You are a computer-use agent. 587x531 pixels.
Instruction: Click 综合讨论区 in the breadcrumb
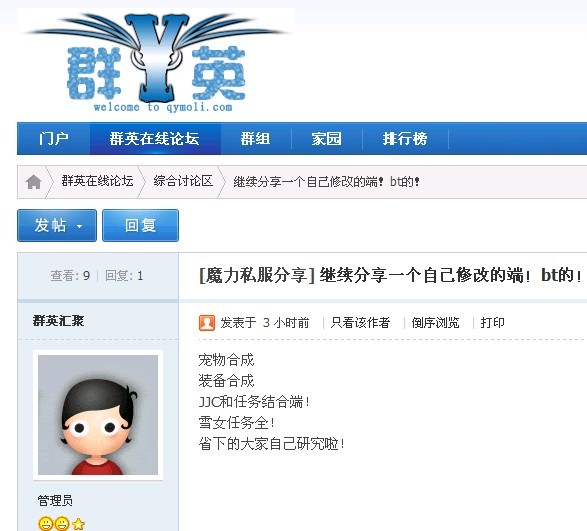click(183, 181)
